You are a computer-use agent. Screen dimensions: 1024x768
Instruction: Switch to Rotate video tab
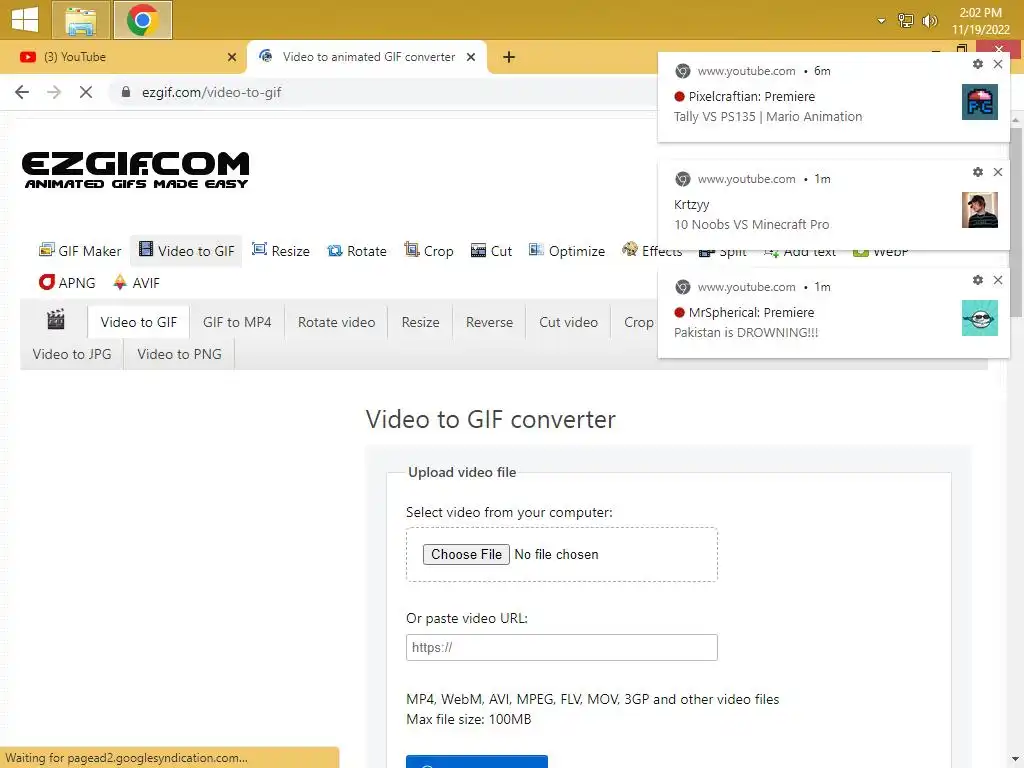click(x=336, y=322)
